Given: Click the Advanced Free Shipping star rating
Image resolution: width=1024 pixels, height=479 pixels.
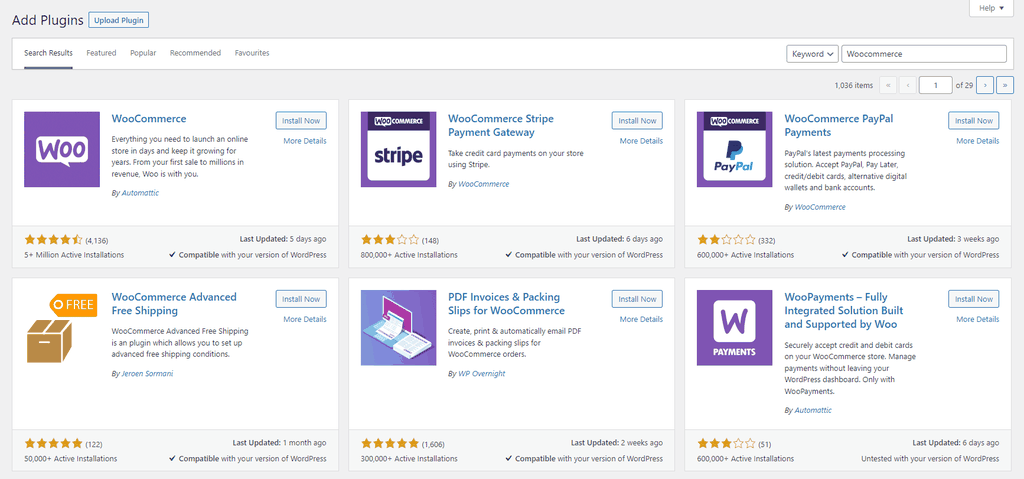Looking at the screenshot, I should 54,444.
